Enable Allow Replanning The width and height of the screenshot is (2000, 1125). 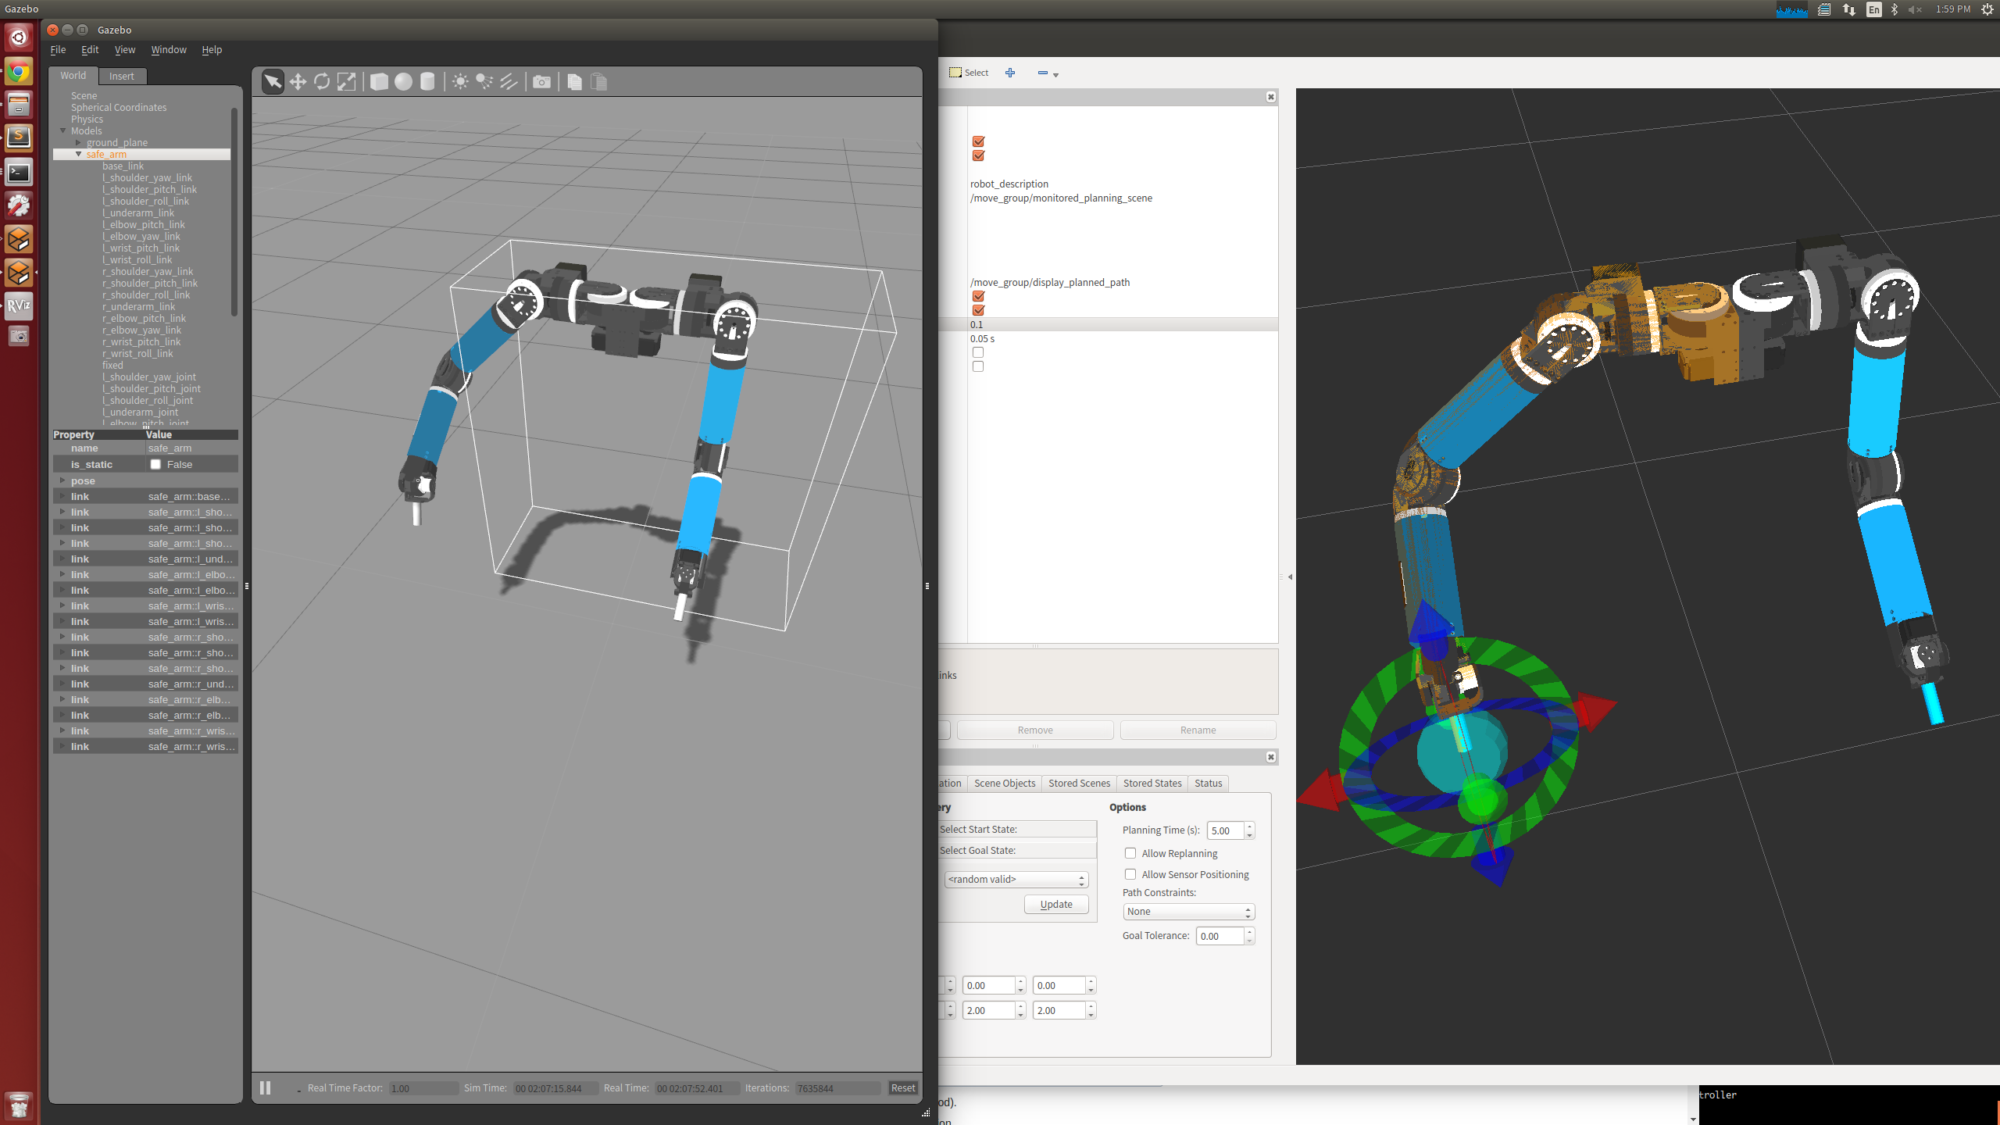[1130, 854]
